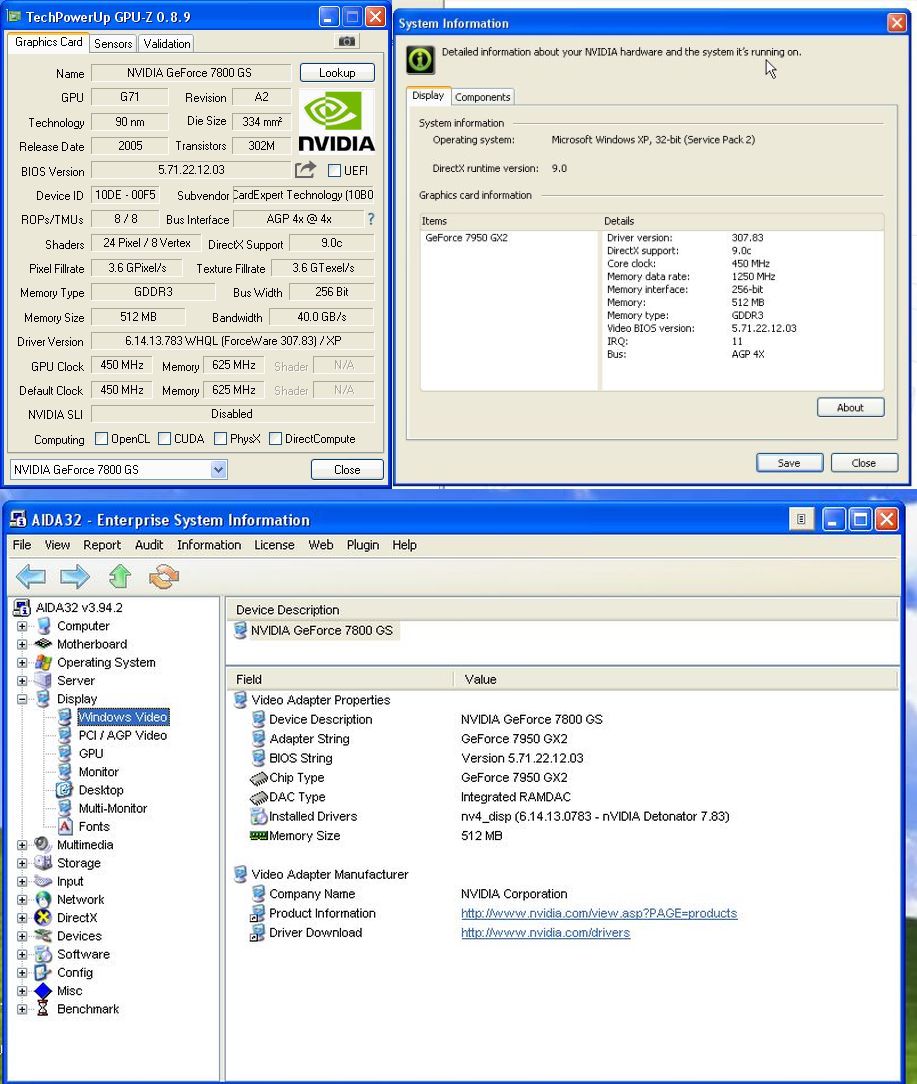Open the GPU selection dropdown in GPU-Z

[218, 470]
